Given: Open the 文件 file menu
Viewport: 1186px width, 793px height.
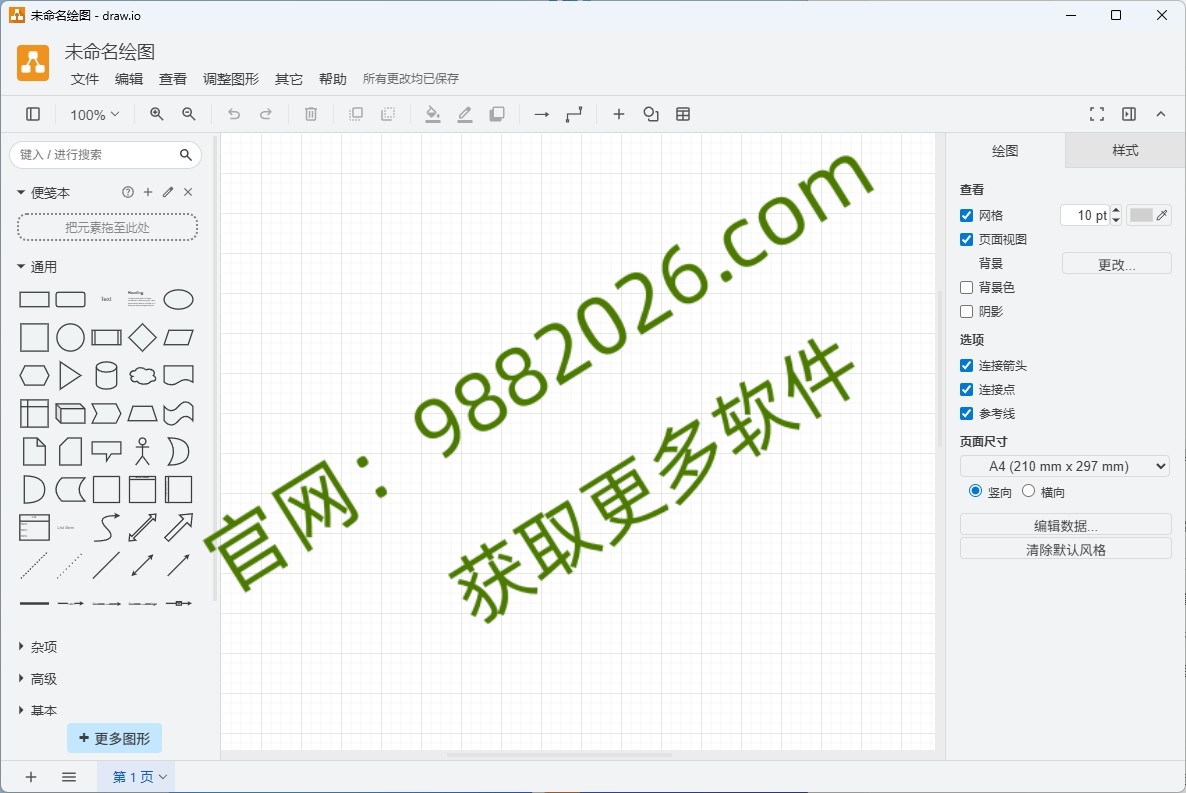Looking at the screenshot, I should [85, 79].
